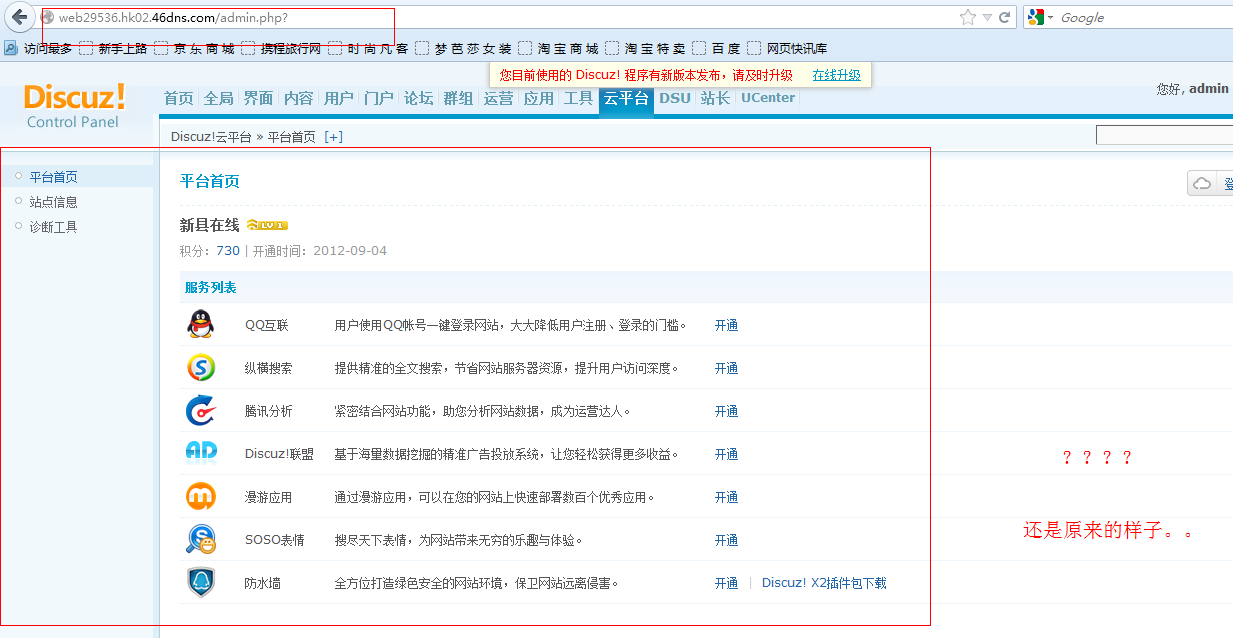Open the 新手上路 bookmark

113,48
